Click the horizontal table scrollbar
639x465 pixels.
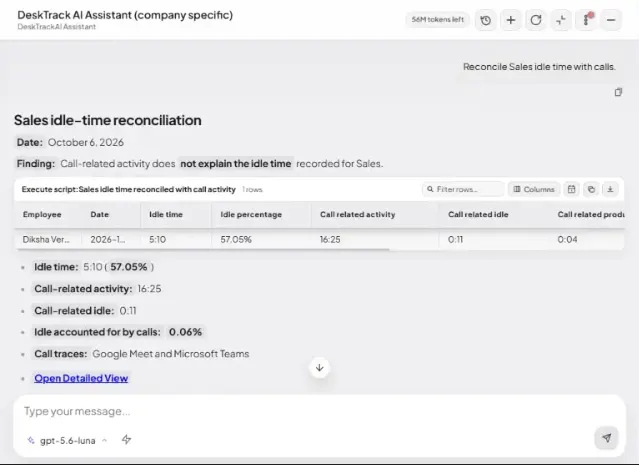[202, 249]
